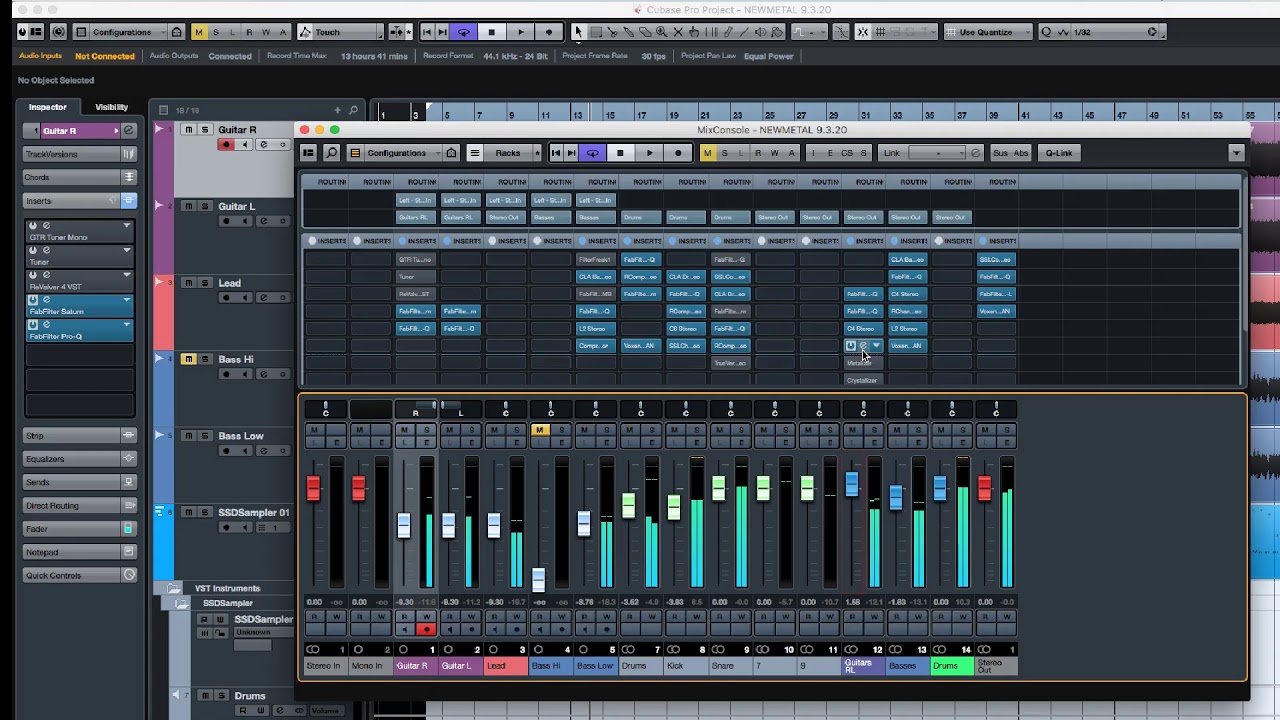
Task: Solo the Guitar L track in track list
Action: click(205, 206)
